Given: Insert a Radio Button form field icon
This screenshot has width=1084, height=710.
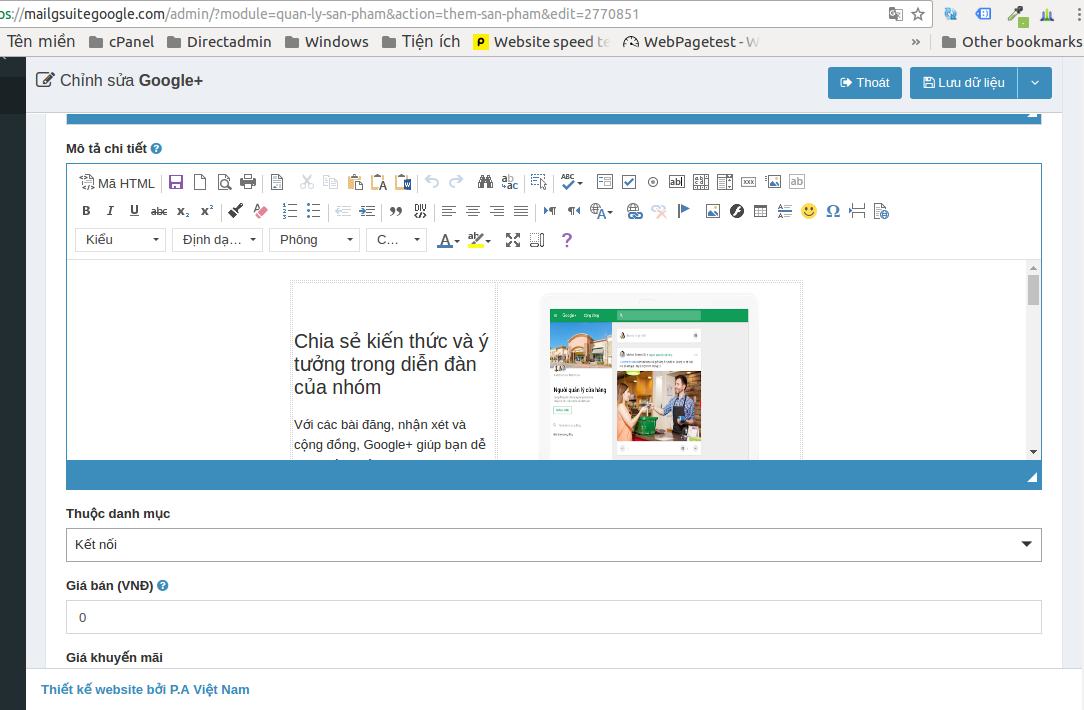Looking at the screenshot, I should point(653,182).
